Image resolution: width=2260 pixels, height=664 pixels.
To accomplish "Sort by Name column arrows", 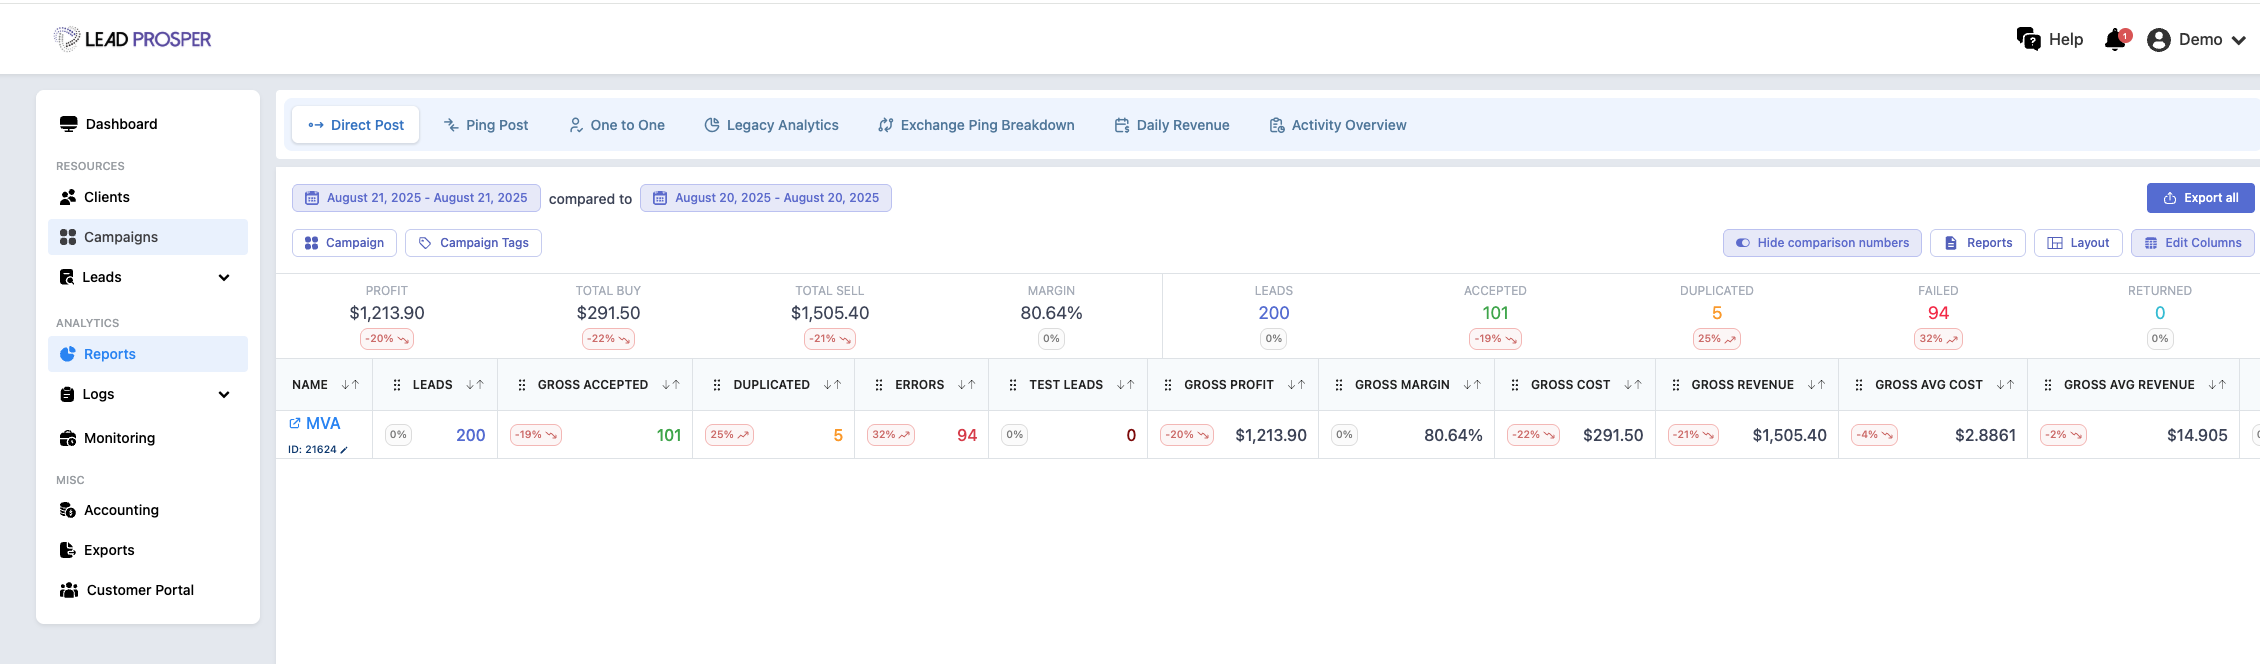I will click(x=350, y=385).
